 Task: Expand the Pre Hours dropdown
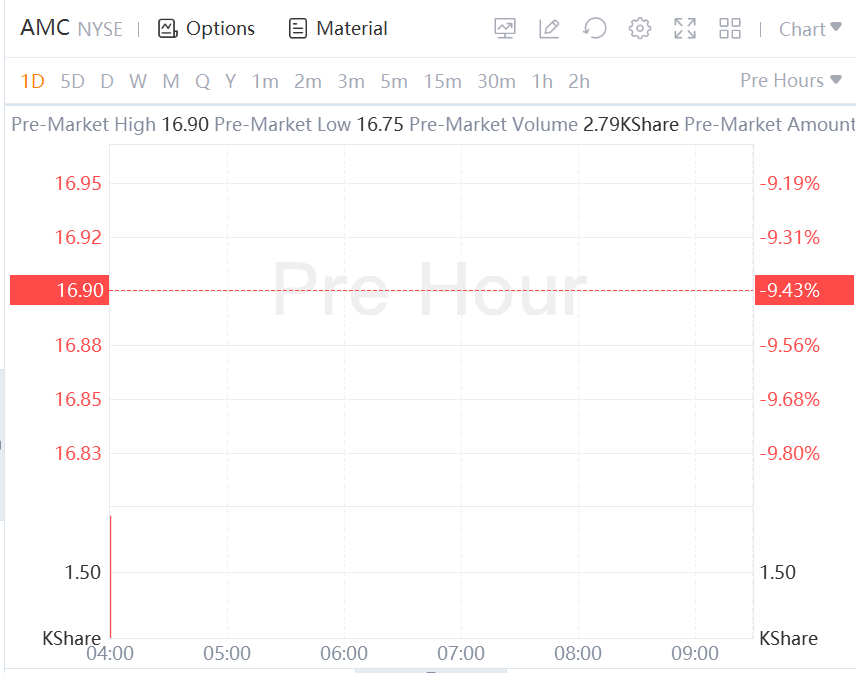tap(790, 80)
